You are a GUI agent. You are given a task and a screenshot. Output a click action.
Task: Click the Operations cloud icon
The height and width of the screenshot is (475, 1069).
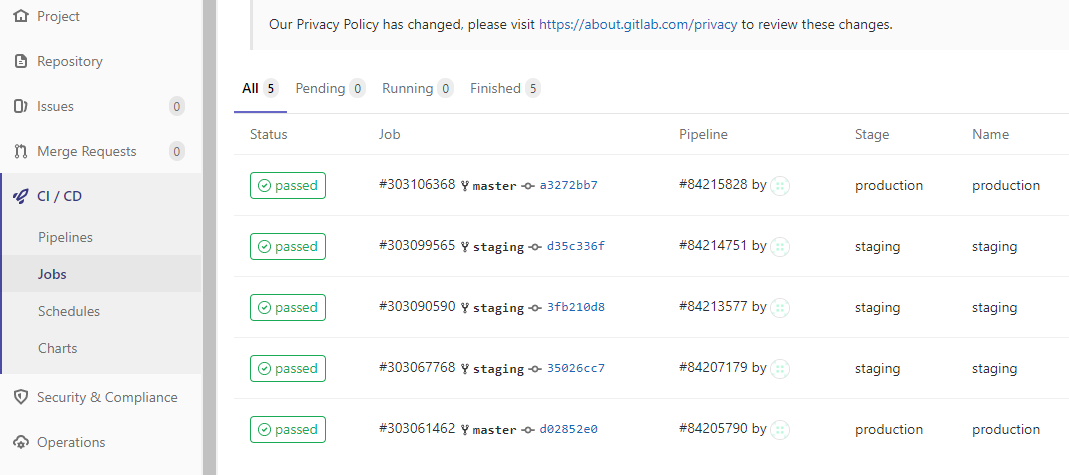21,442
